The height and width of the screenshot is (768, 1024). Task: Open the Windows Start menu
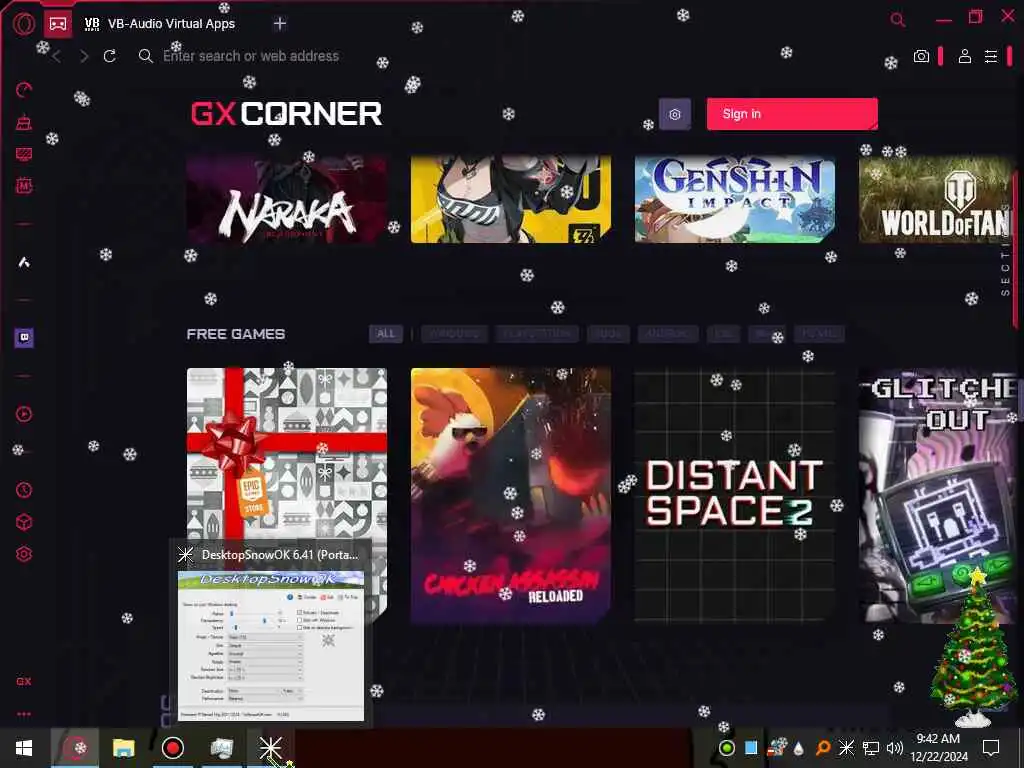point(24,748)
